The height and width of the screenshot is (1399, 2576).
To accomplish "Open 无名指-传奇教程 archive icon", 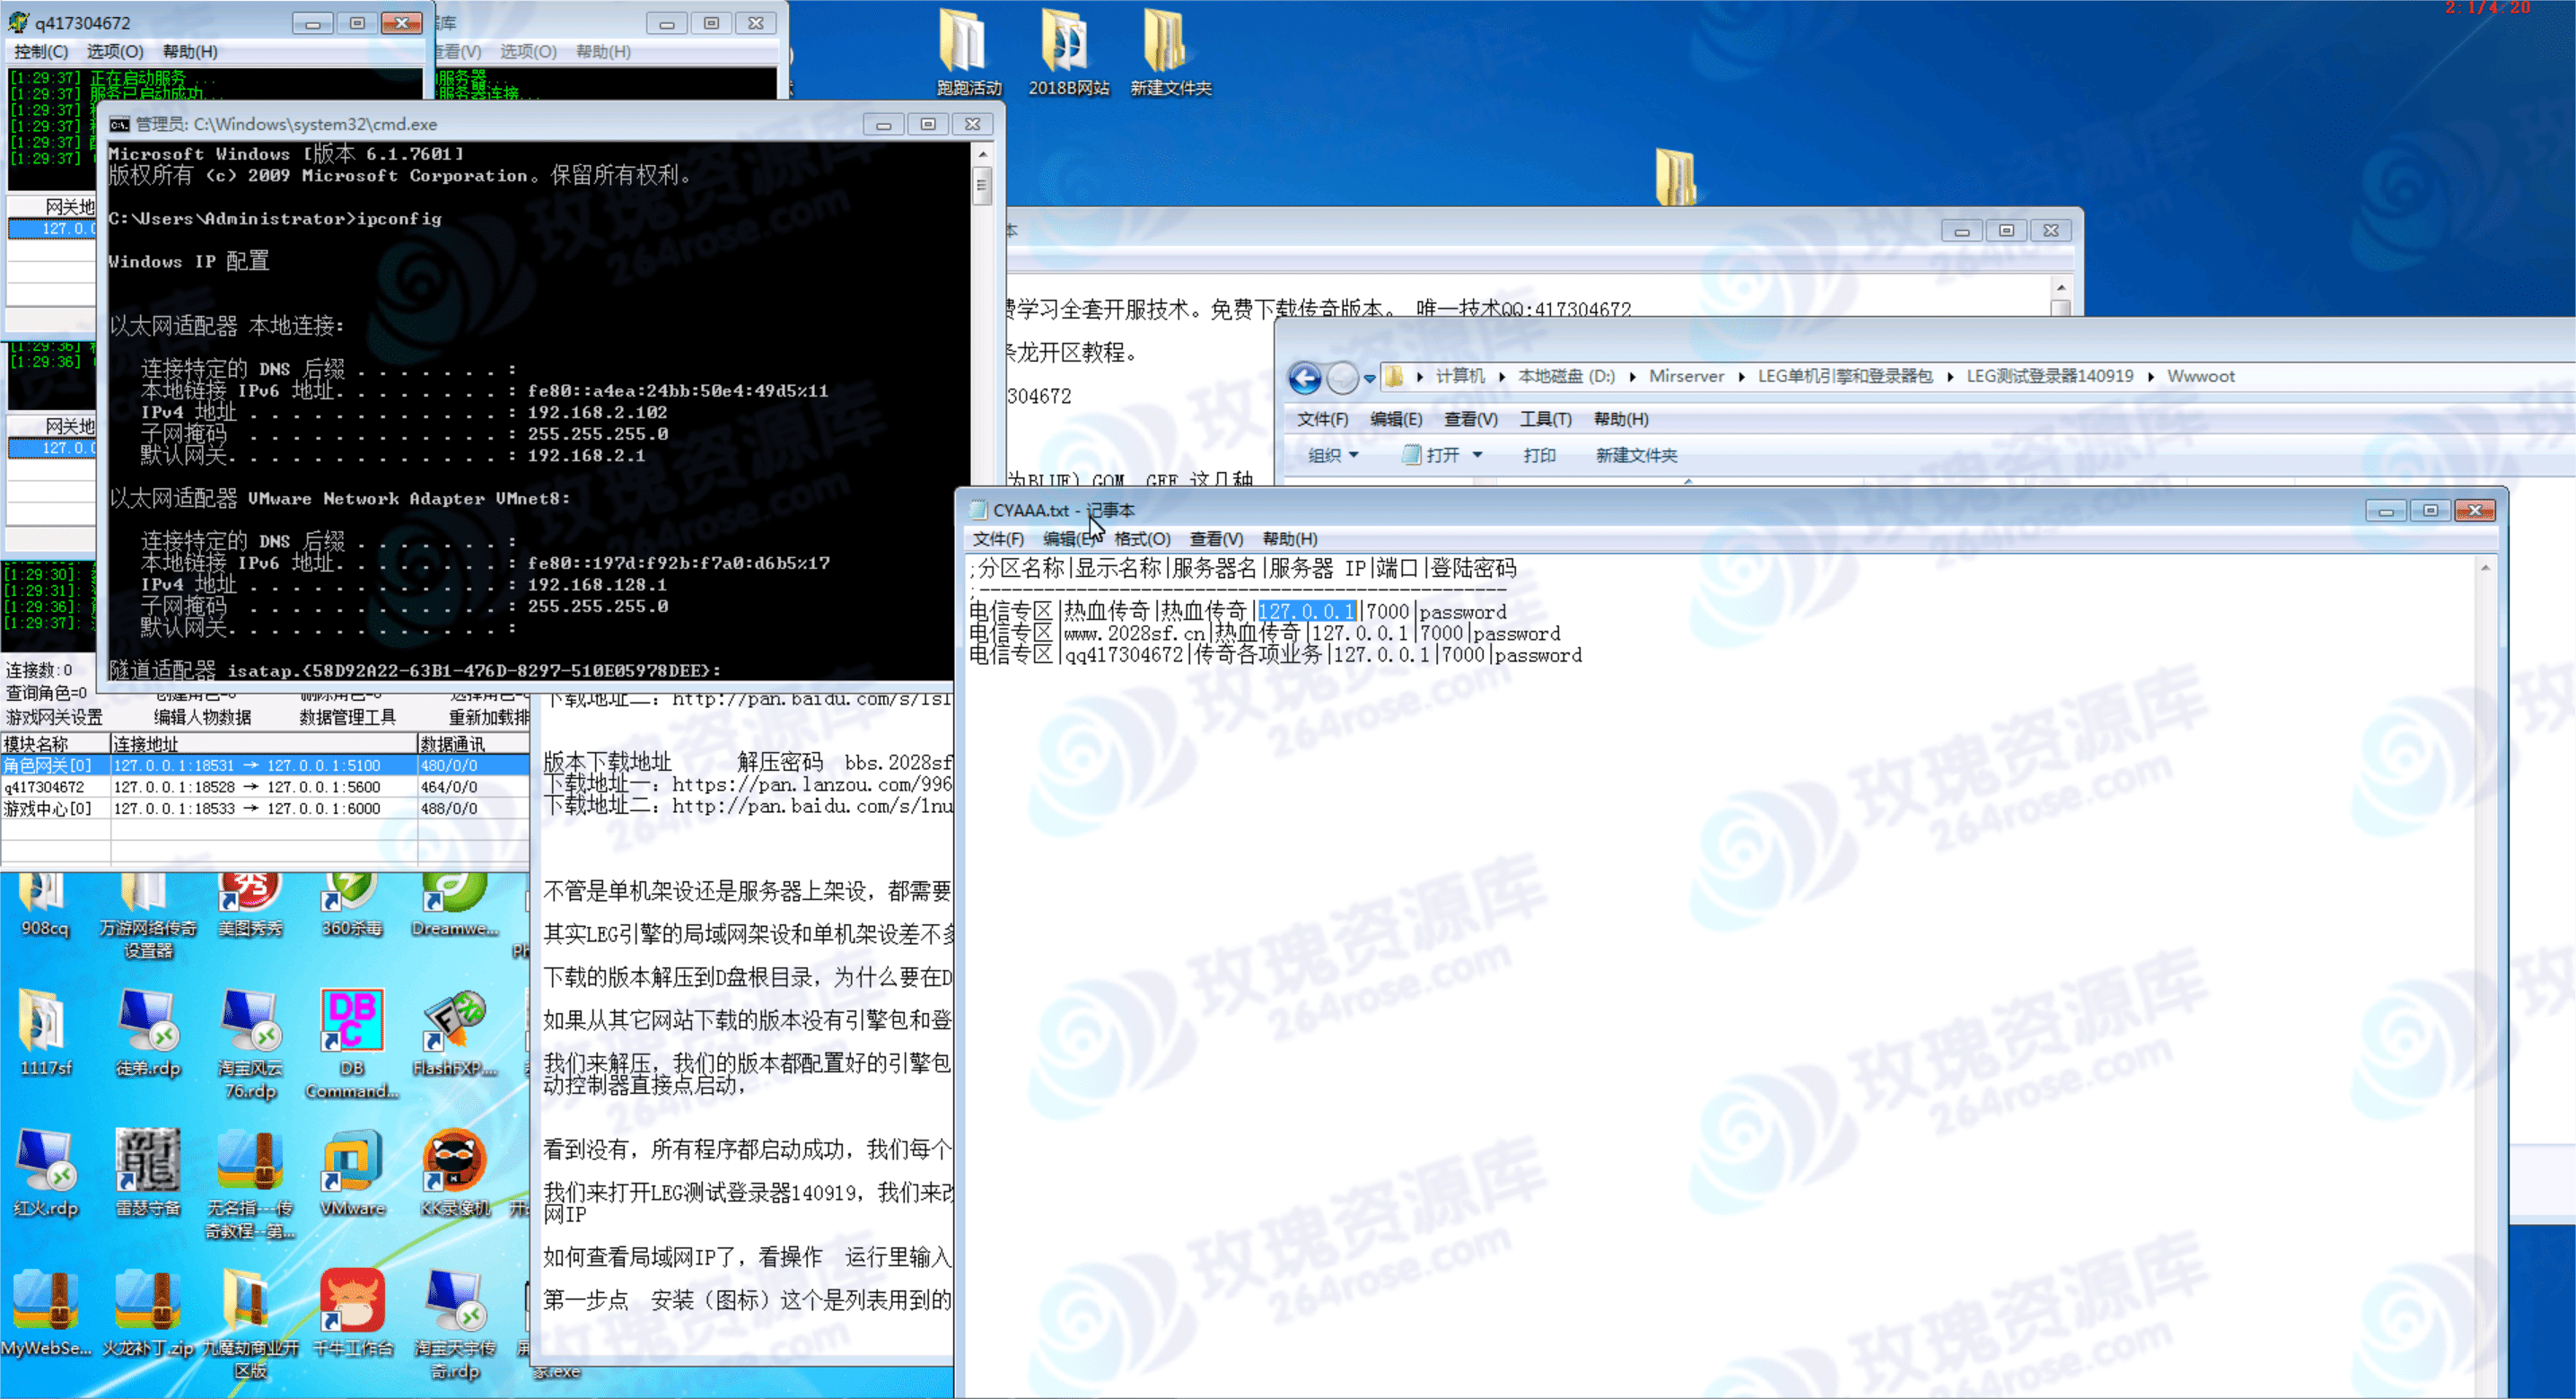I will (250, 1183).
